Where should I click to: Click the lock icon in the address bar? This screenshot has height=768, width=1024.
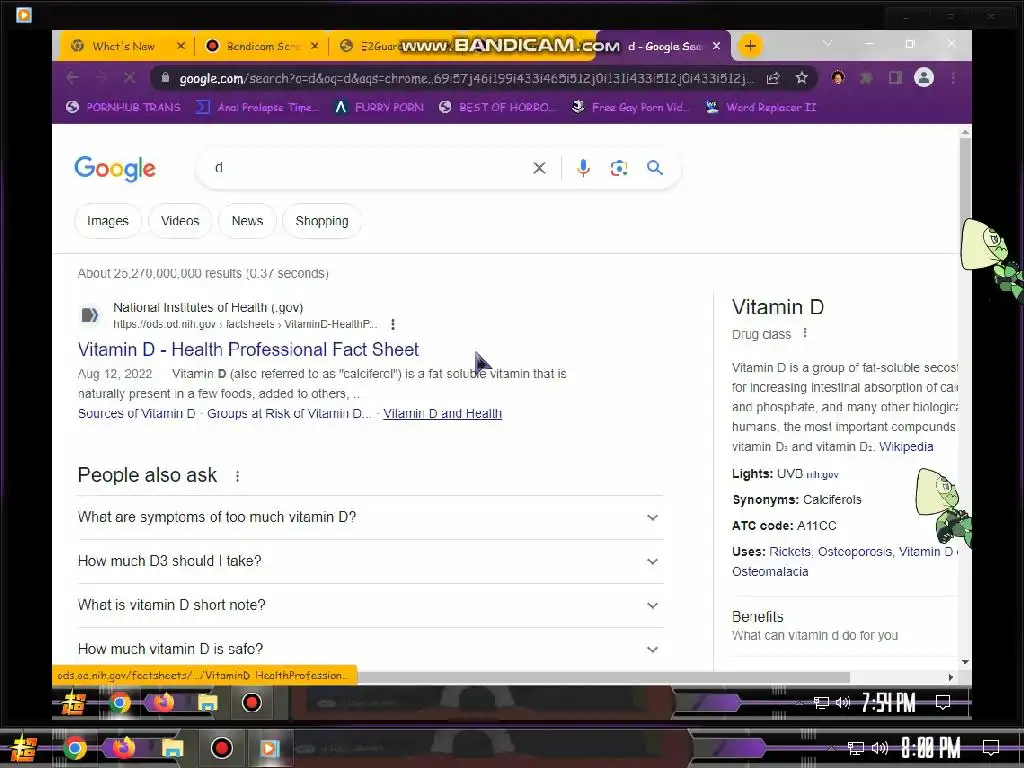coord(165,78)
